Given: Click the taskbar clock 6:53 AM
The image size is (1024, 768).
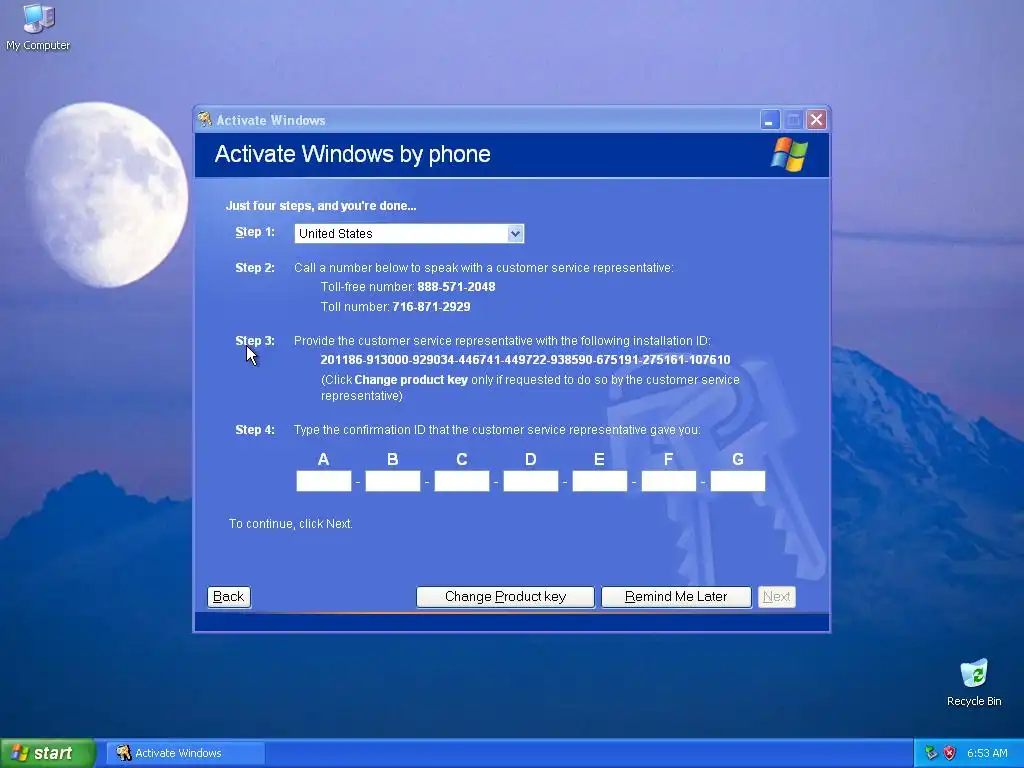Looking at the screenshot, I should 987,753.
